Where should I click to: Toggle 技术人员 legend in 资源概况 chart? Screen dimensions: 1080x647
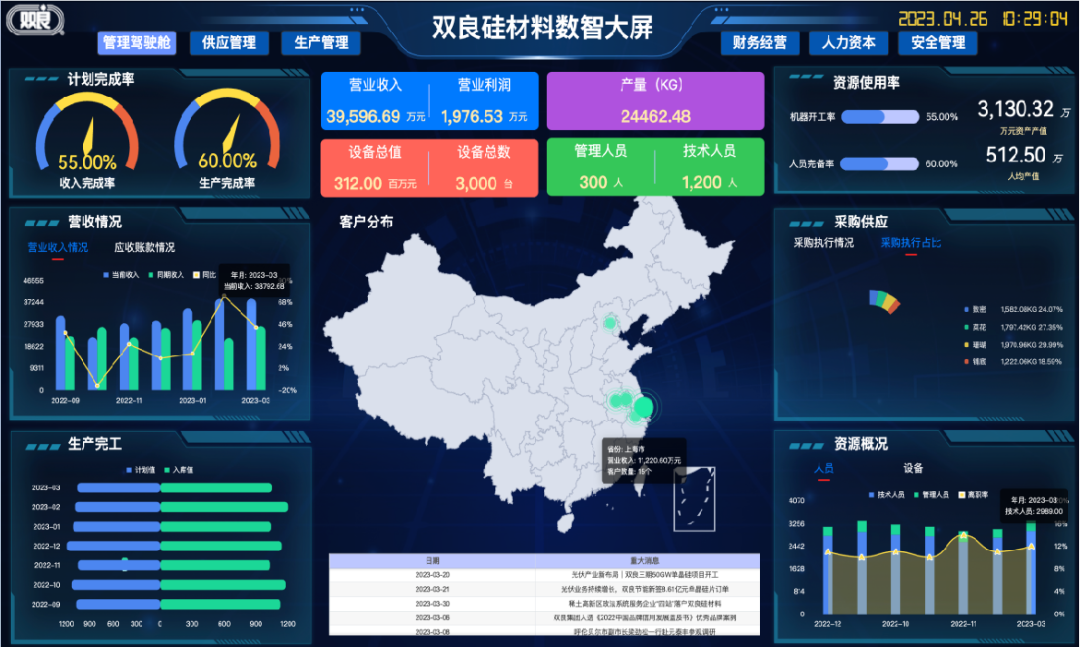click(886, 495)
